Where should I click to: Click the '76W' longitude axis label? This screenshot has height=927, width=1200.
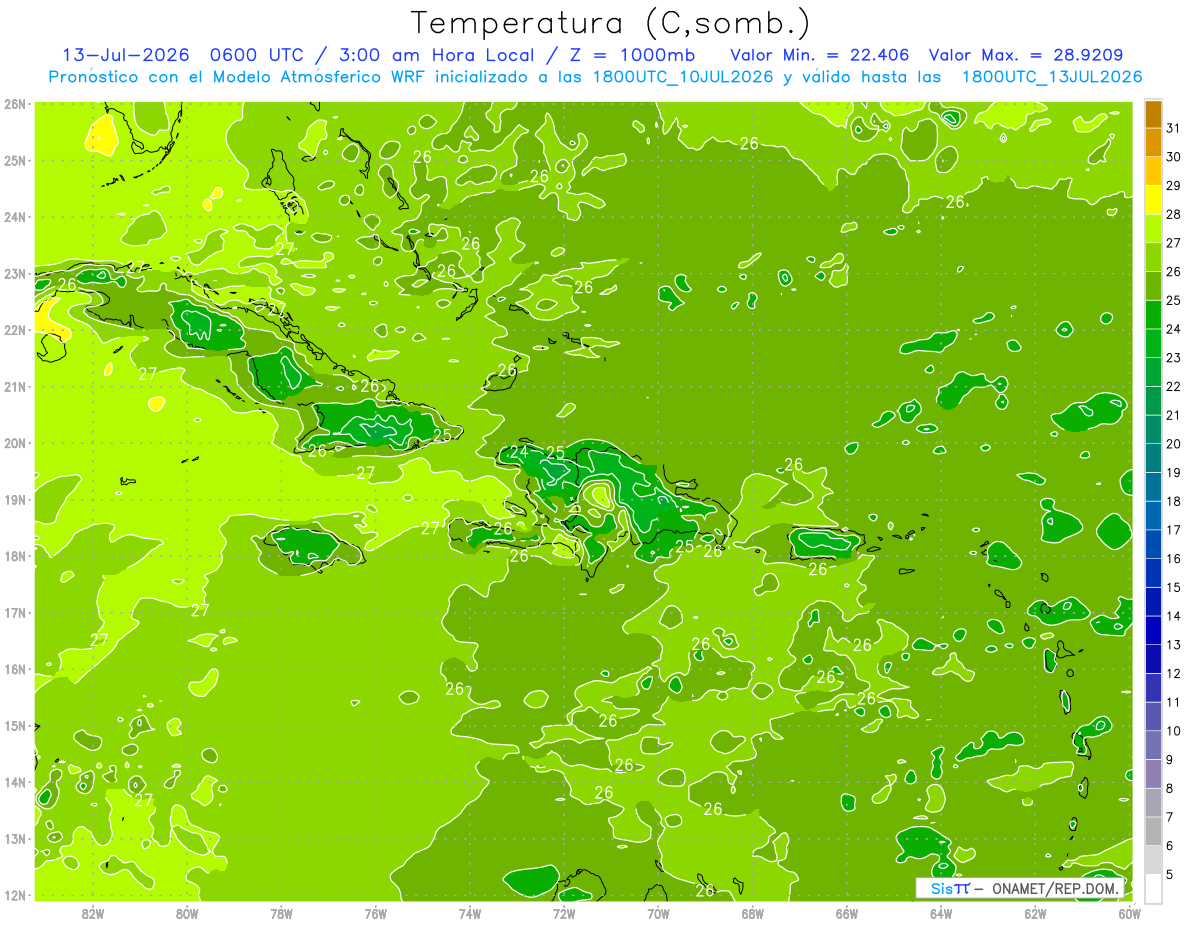click(x=376, y=913)
